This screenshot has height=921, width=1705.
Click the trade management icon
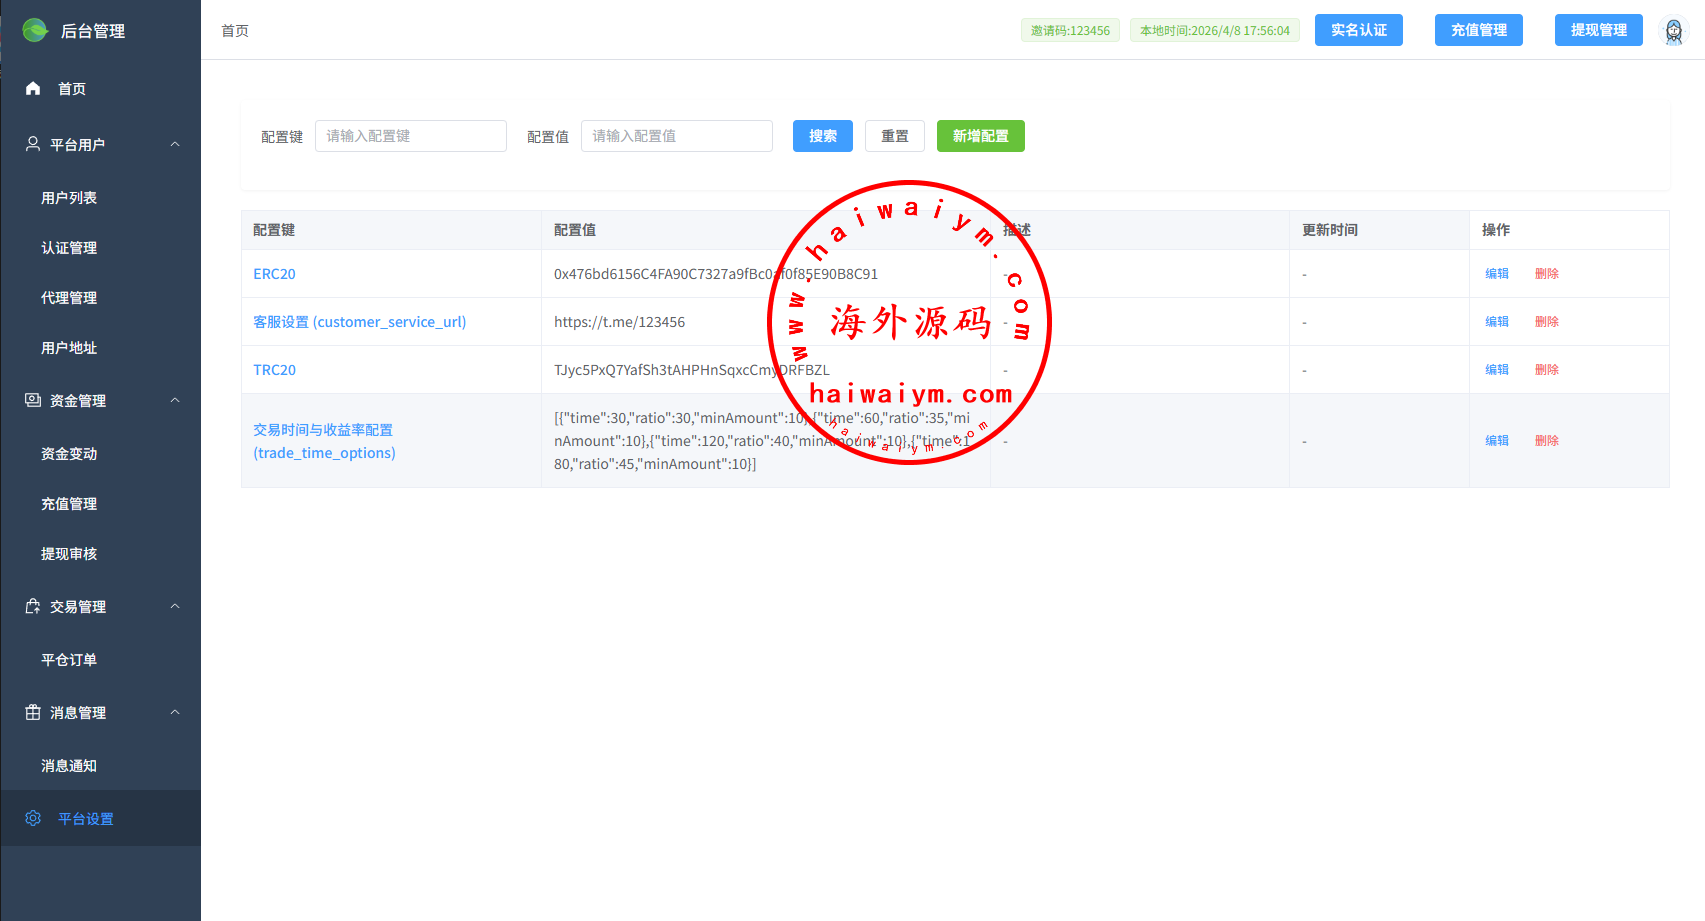tap(33, 606)
